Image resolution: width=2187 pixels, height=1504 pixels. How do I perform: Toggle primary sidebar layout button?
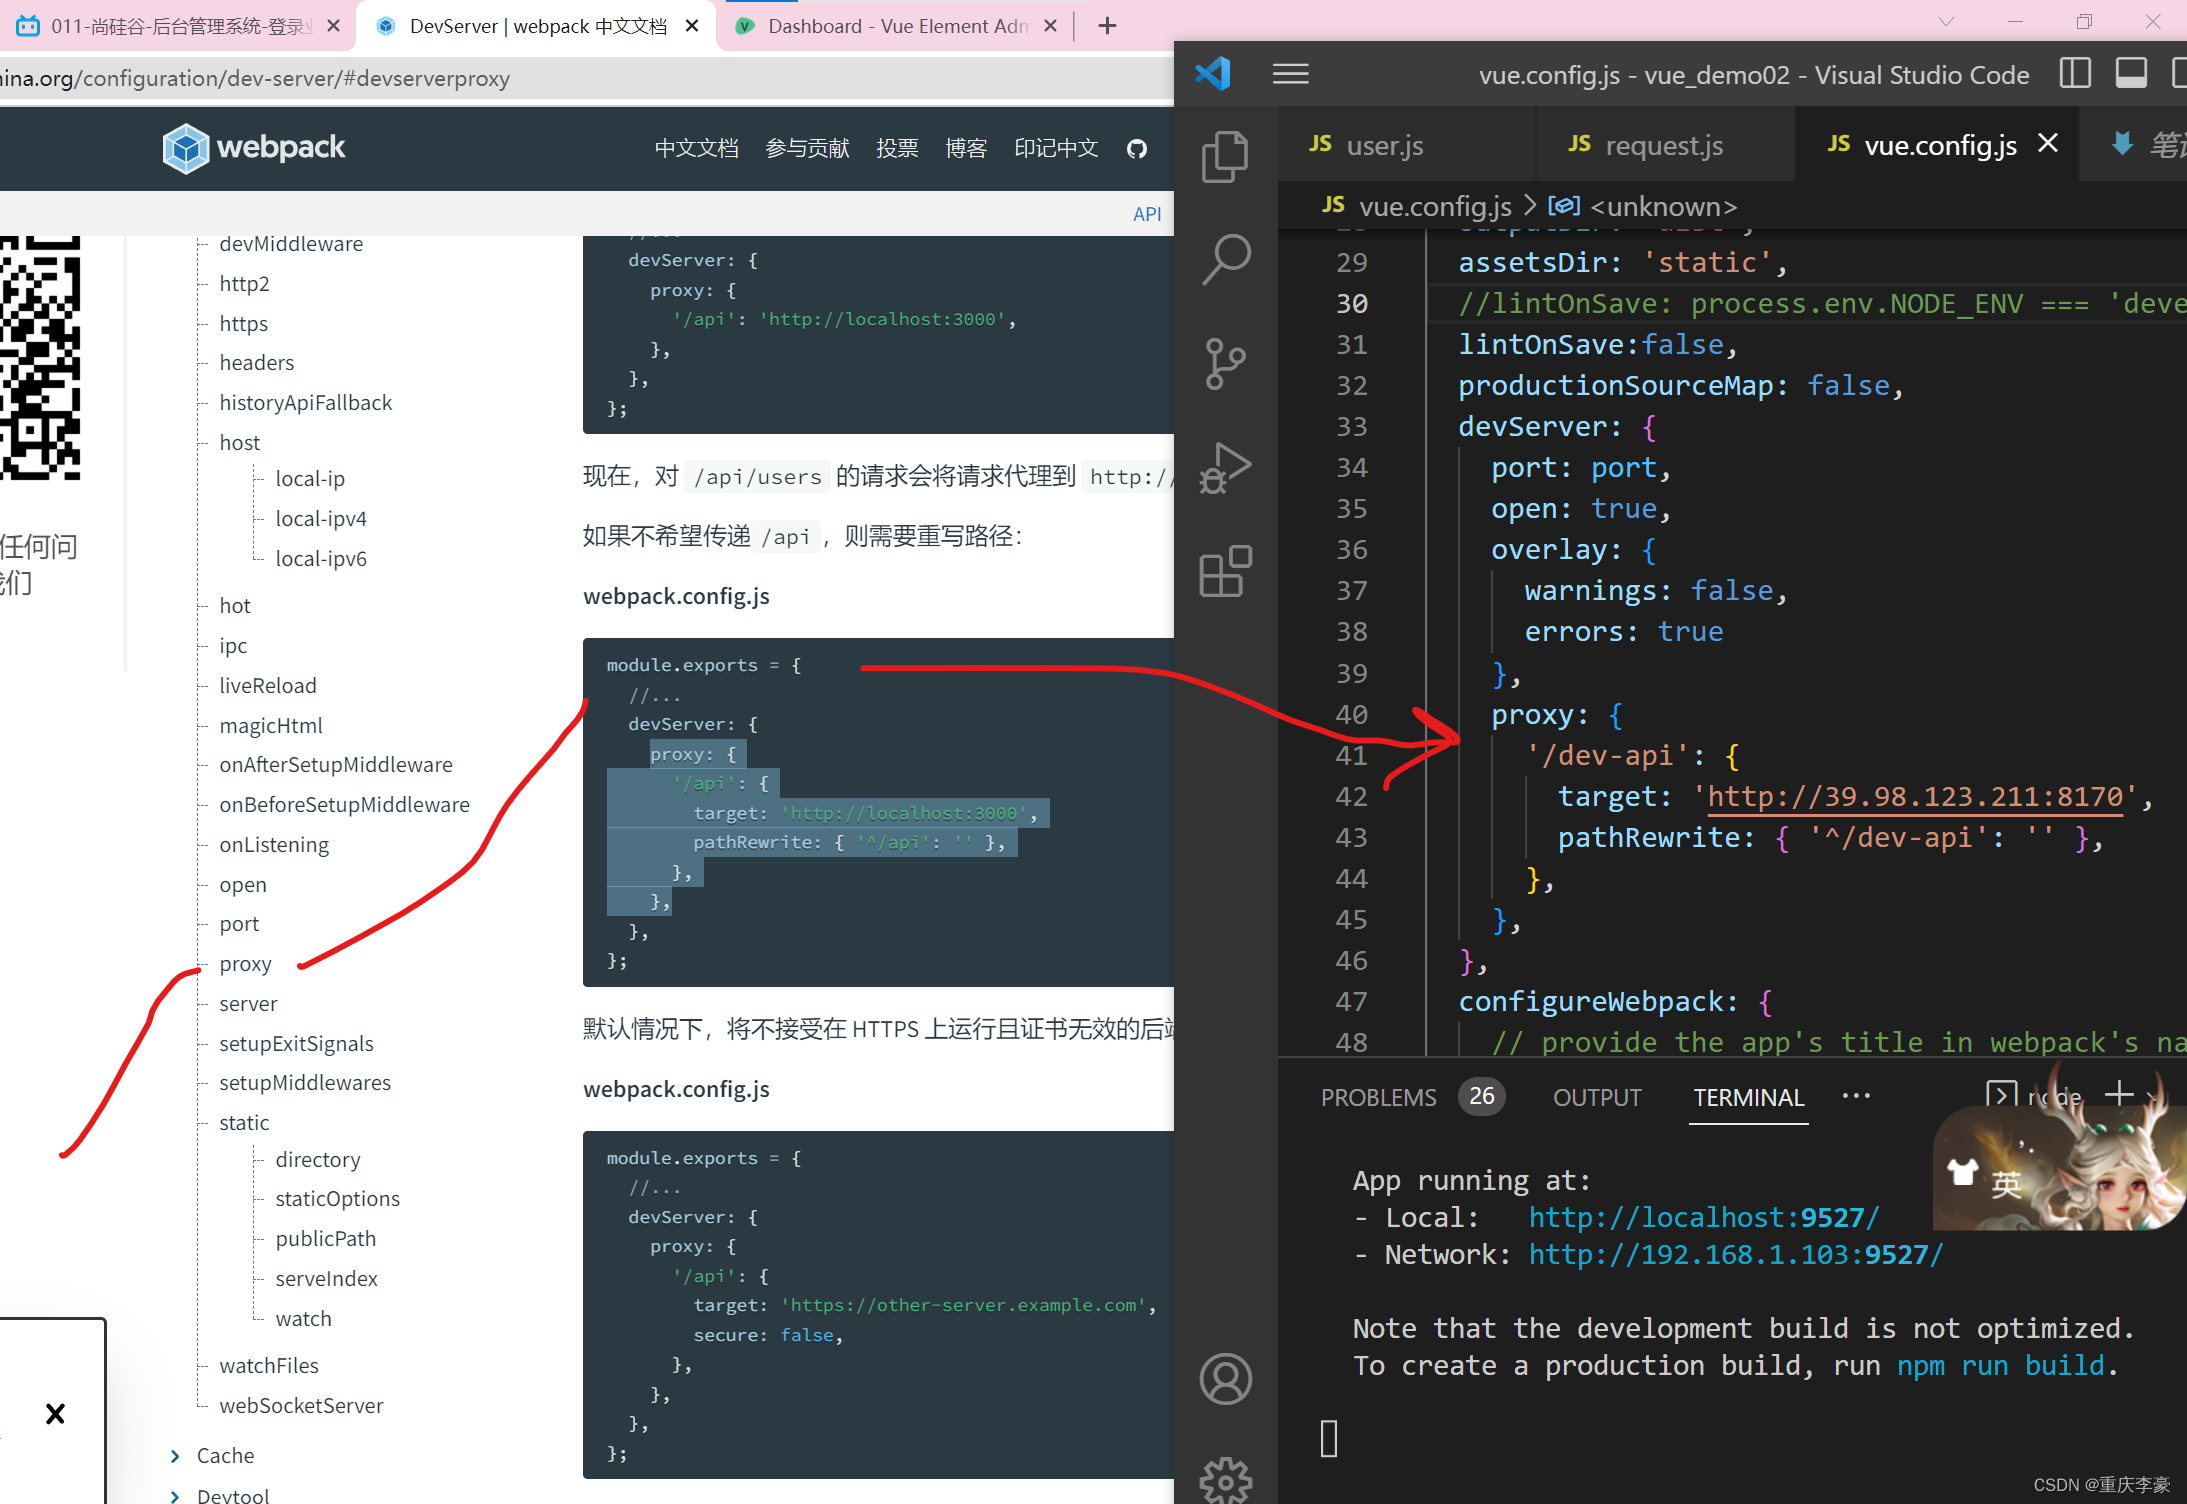[2075, 74]
